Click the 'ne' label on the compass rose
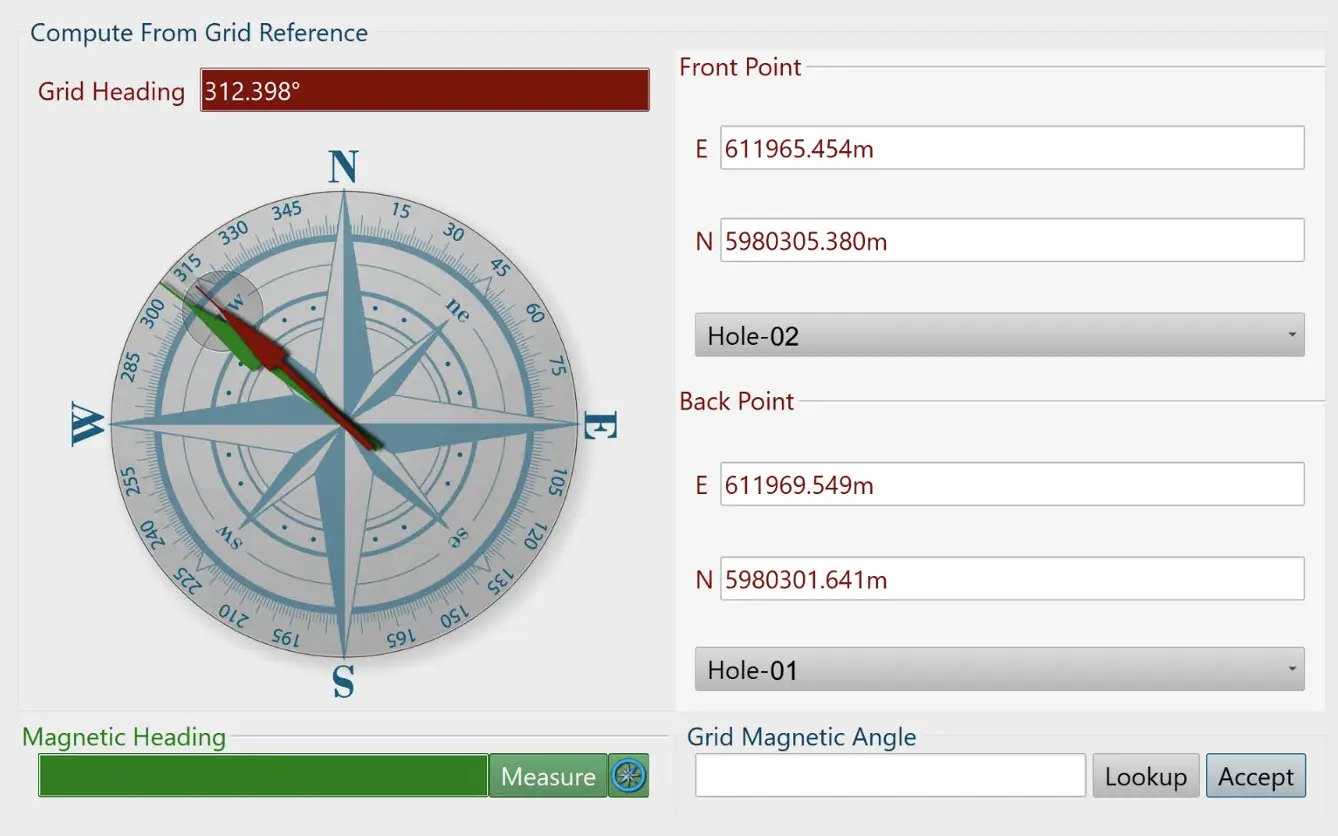The height and width of the screenshot is (836, 1338). point(456,309)
